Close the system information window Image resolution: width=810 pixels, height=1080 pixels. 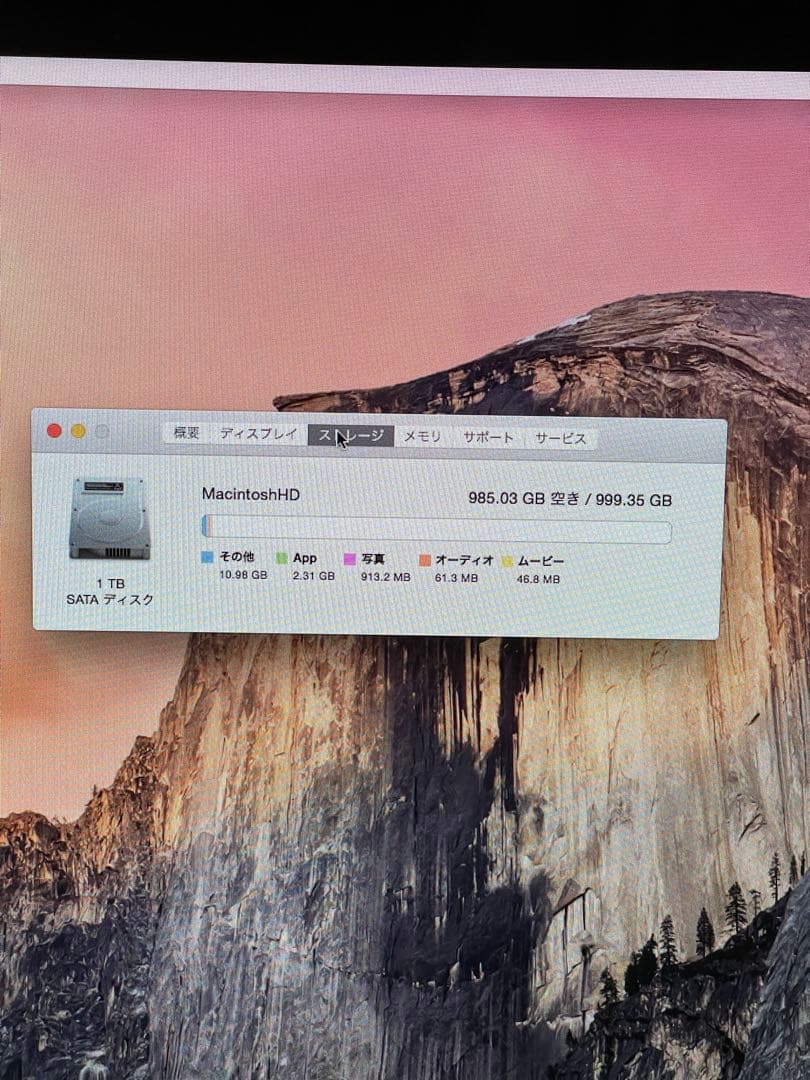(54, 430)
